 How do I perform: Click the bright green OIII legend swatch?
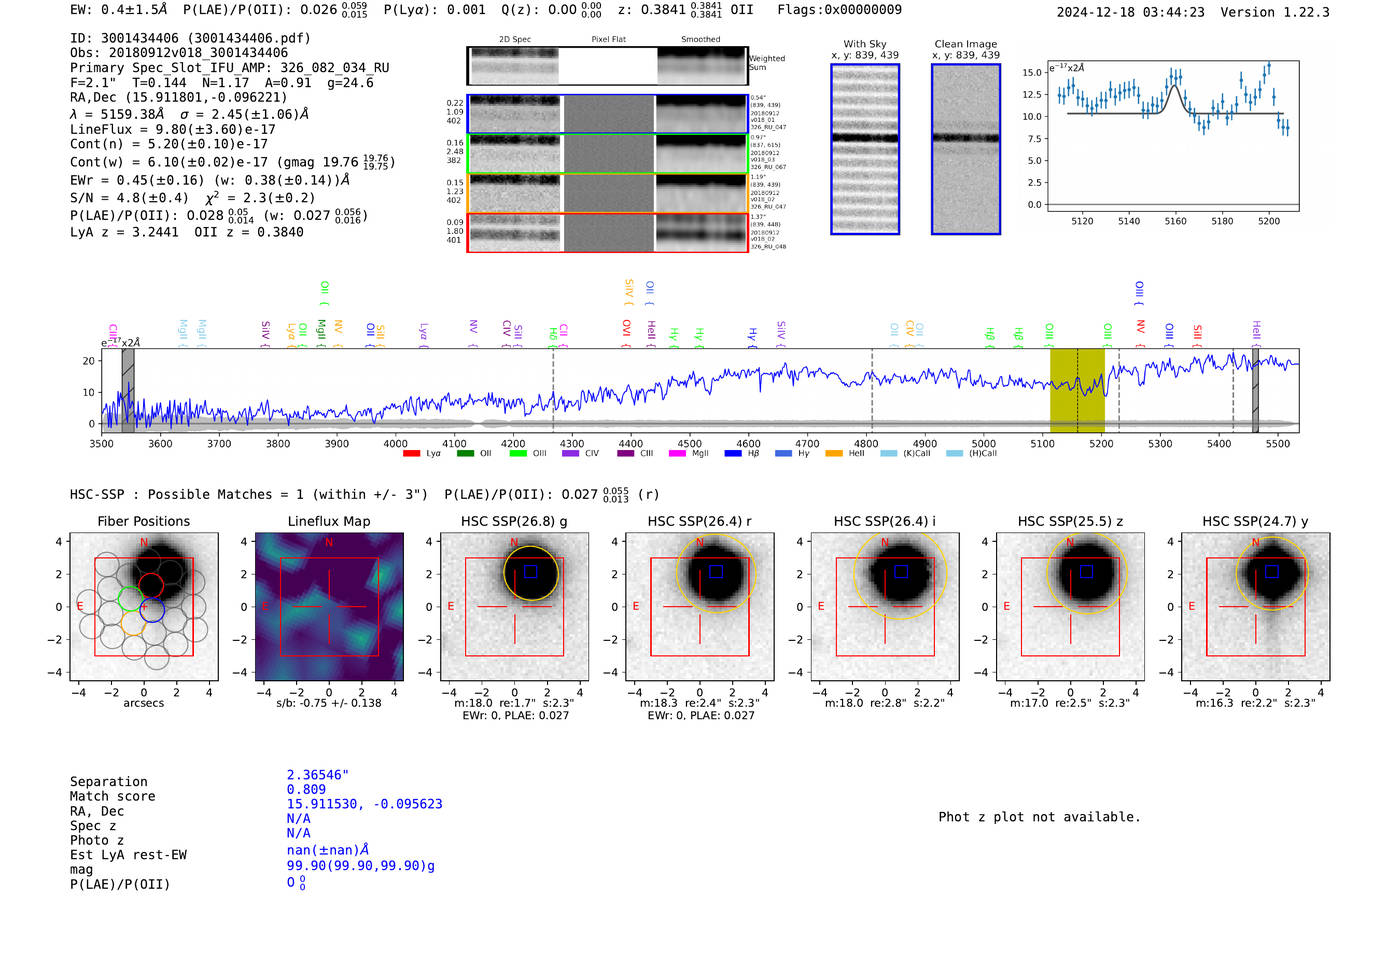517,454
